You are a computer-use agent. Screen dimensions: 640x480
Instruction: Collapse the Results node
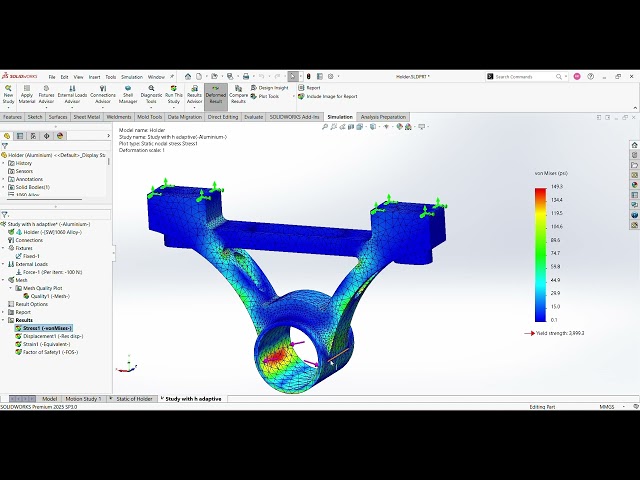pos(4,320)
